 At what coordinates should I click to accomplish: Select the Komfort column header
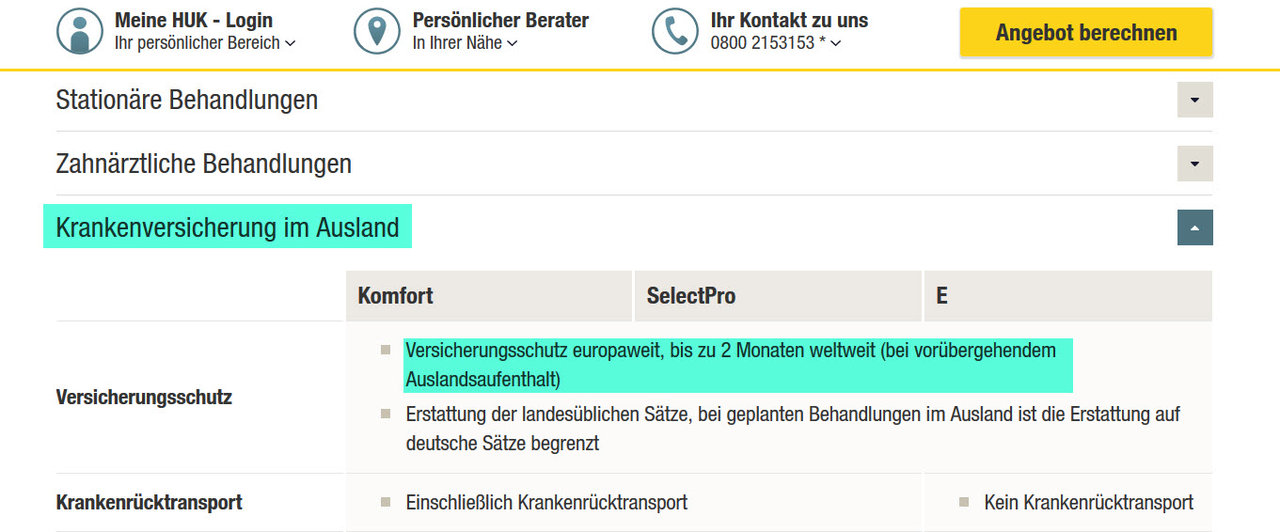pyautogui.click(x=395, y=296)
